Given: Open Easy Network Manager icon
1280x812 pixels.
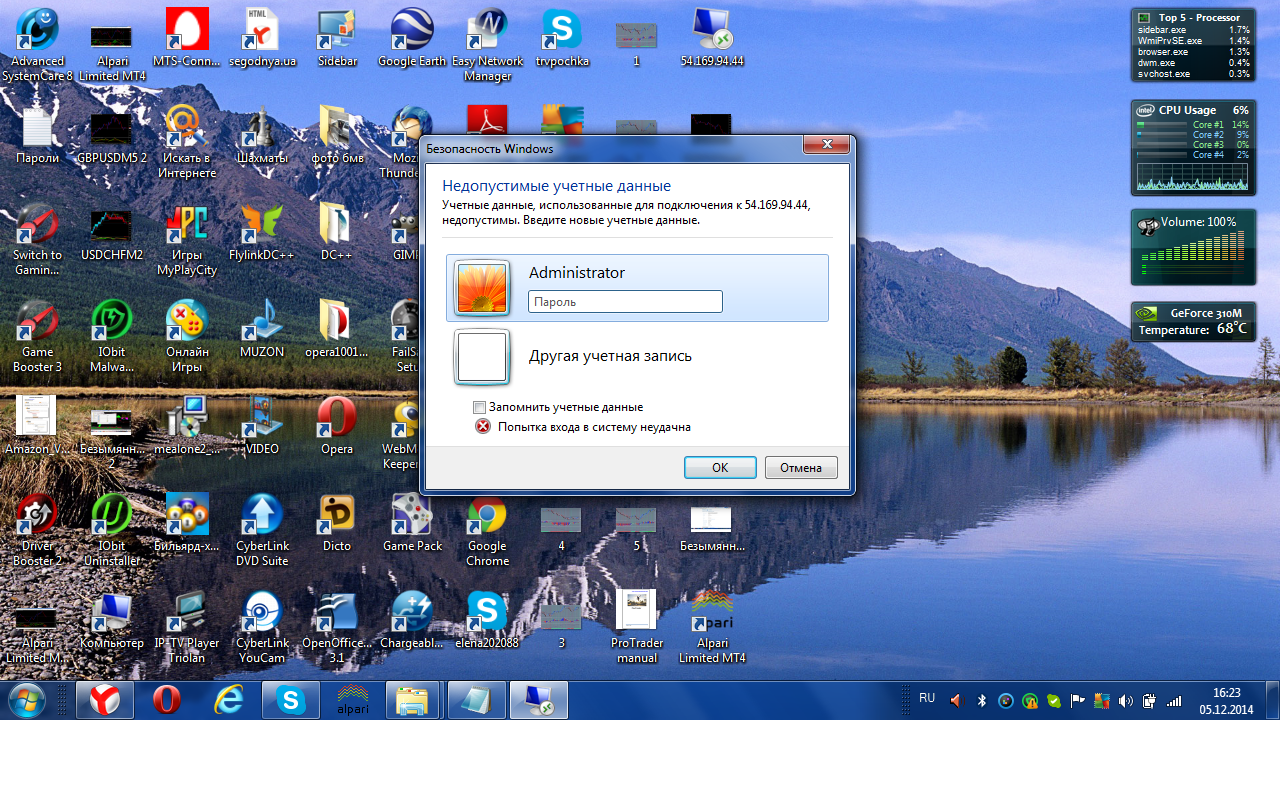Looking at the screenshot, I should (x=488, y=45).
